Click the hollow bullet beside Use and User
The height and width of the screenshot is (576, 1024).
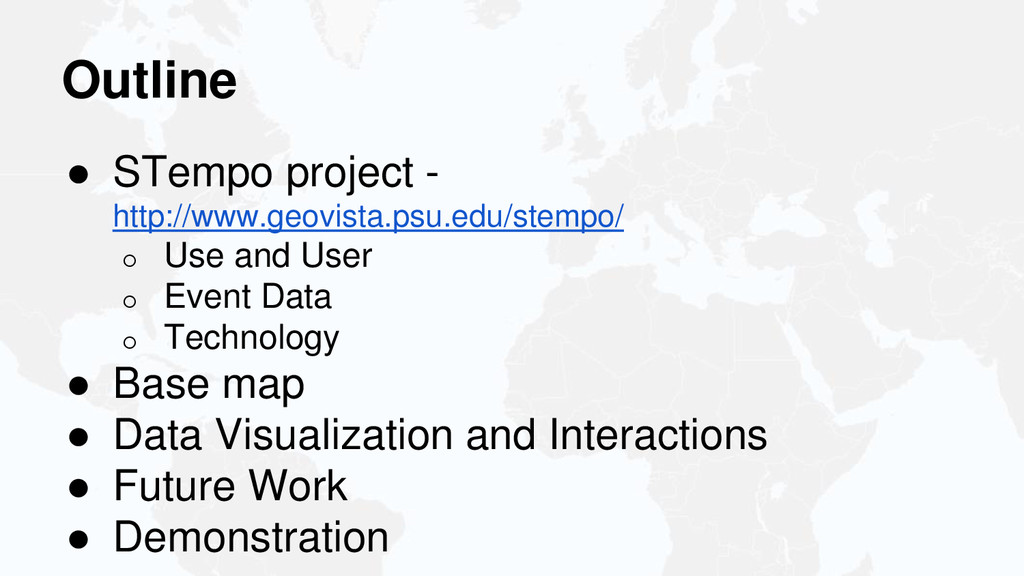(x=129, y=260)
